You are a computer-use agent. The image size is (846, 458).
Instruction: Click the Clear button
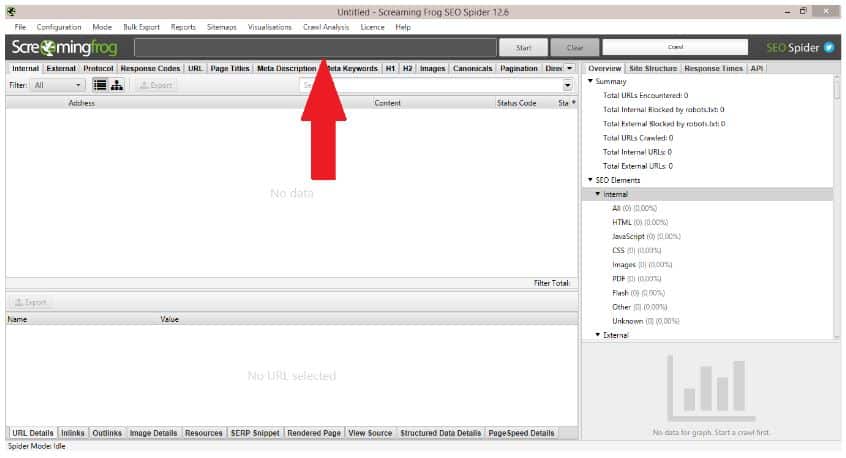pos(575,47)
